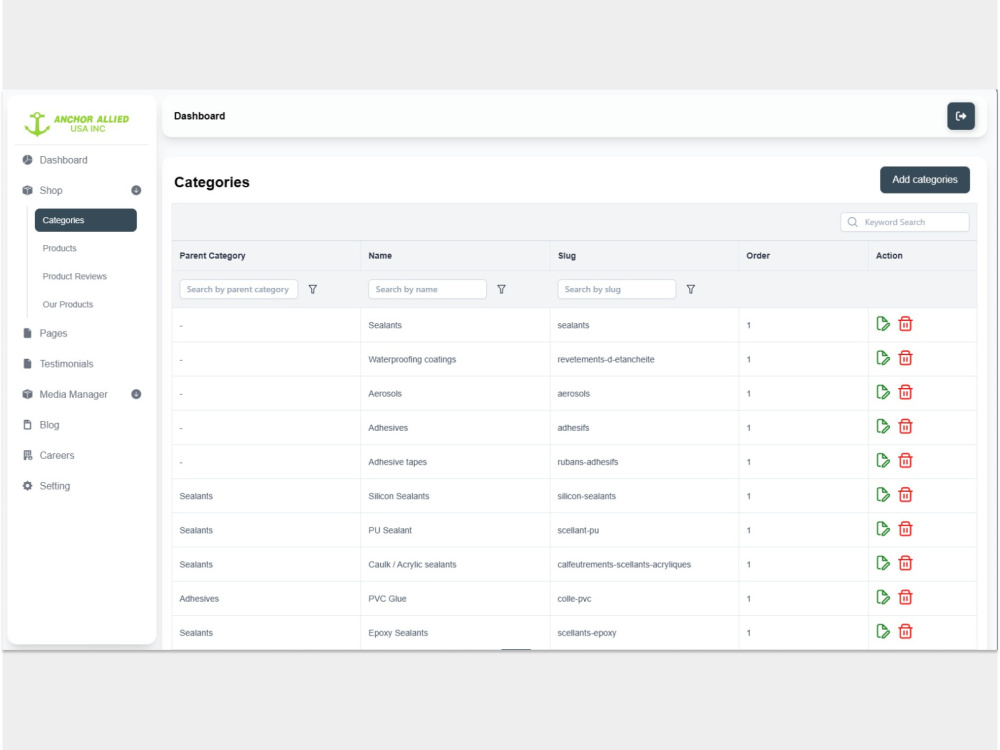Screen dimensions: 1000x750
Task: Delete the PVC Glue category
Action: (905, 598)
